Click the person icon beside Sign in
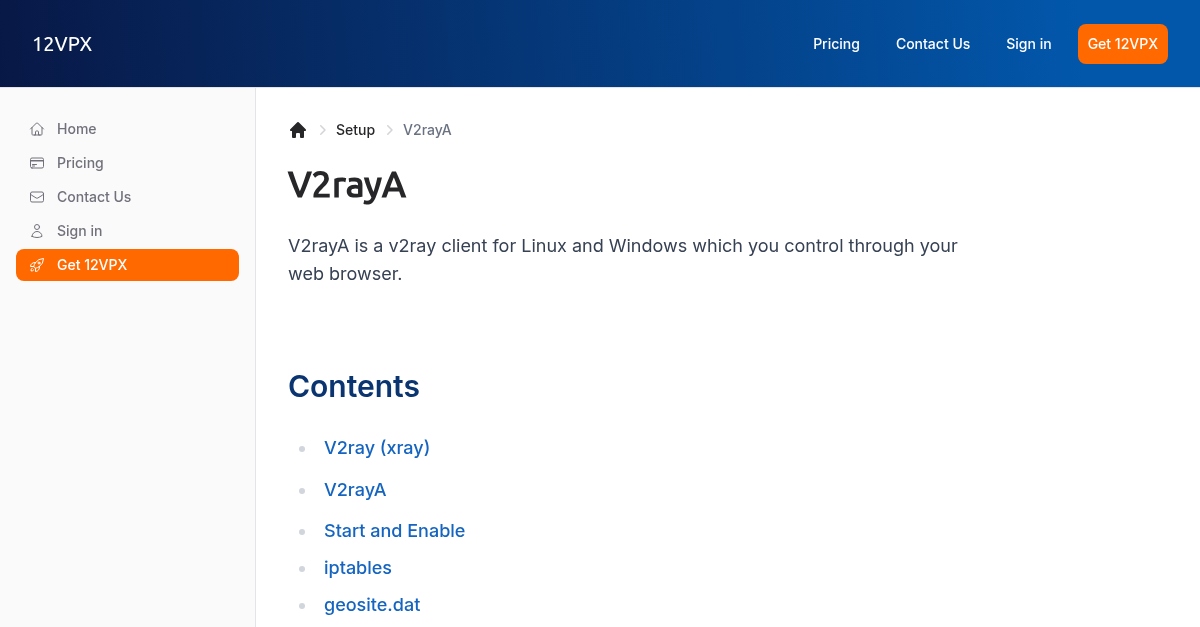Image resolution: width=1200 pixels, height=627 pixels. tap(37, 231)
